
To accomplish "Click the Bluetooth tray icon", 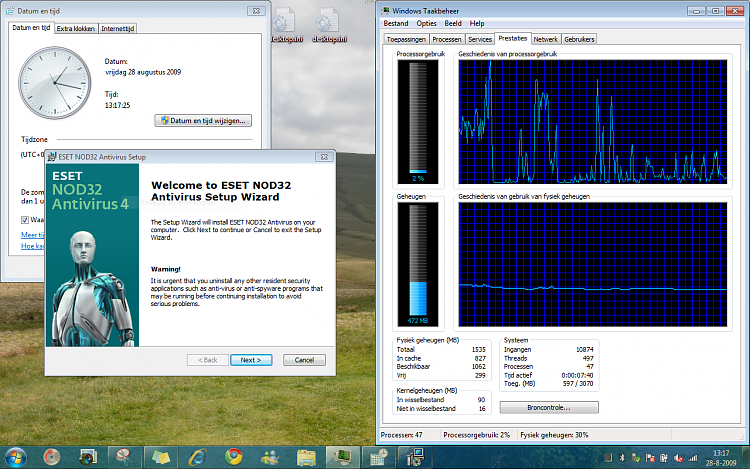I will coord(622,458).
